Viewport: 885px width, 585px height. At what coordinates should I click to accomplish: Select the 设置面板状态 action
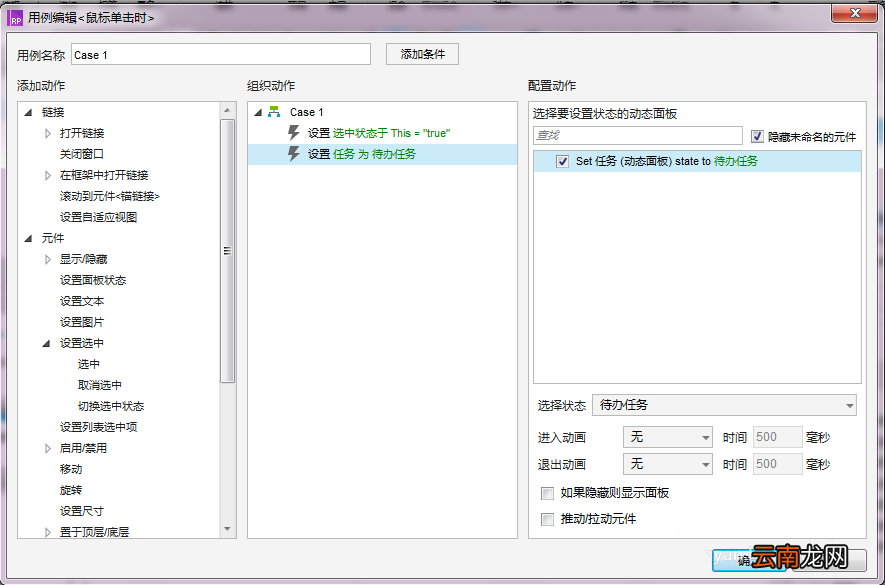click(93, 280)
